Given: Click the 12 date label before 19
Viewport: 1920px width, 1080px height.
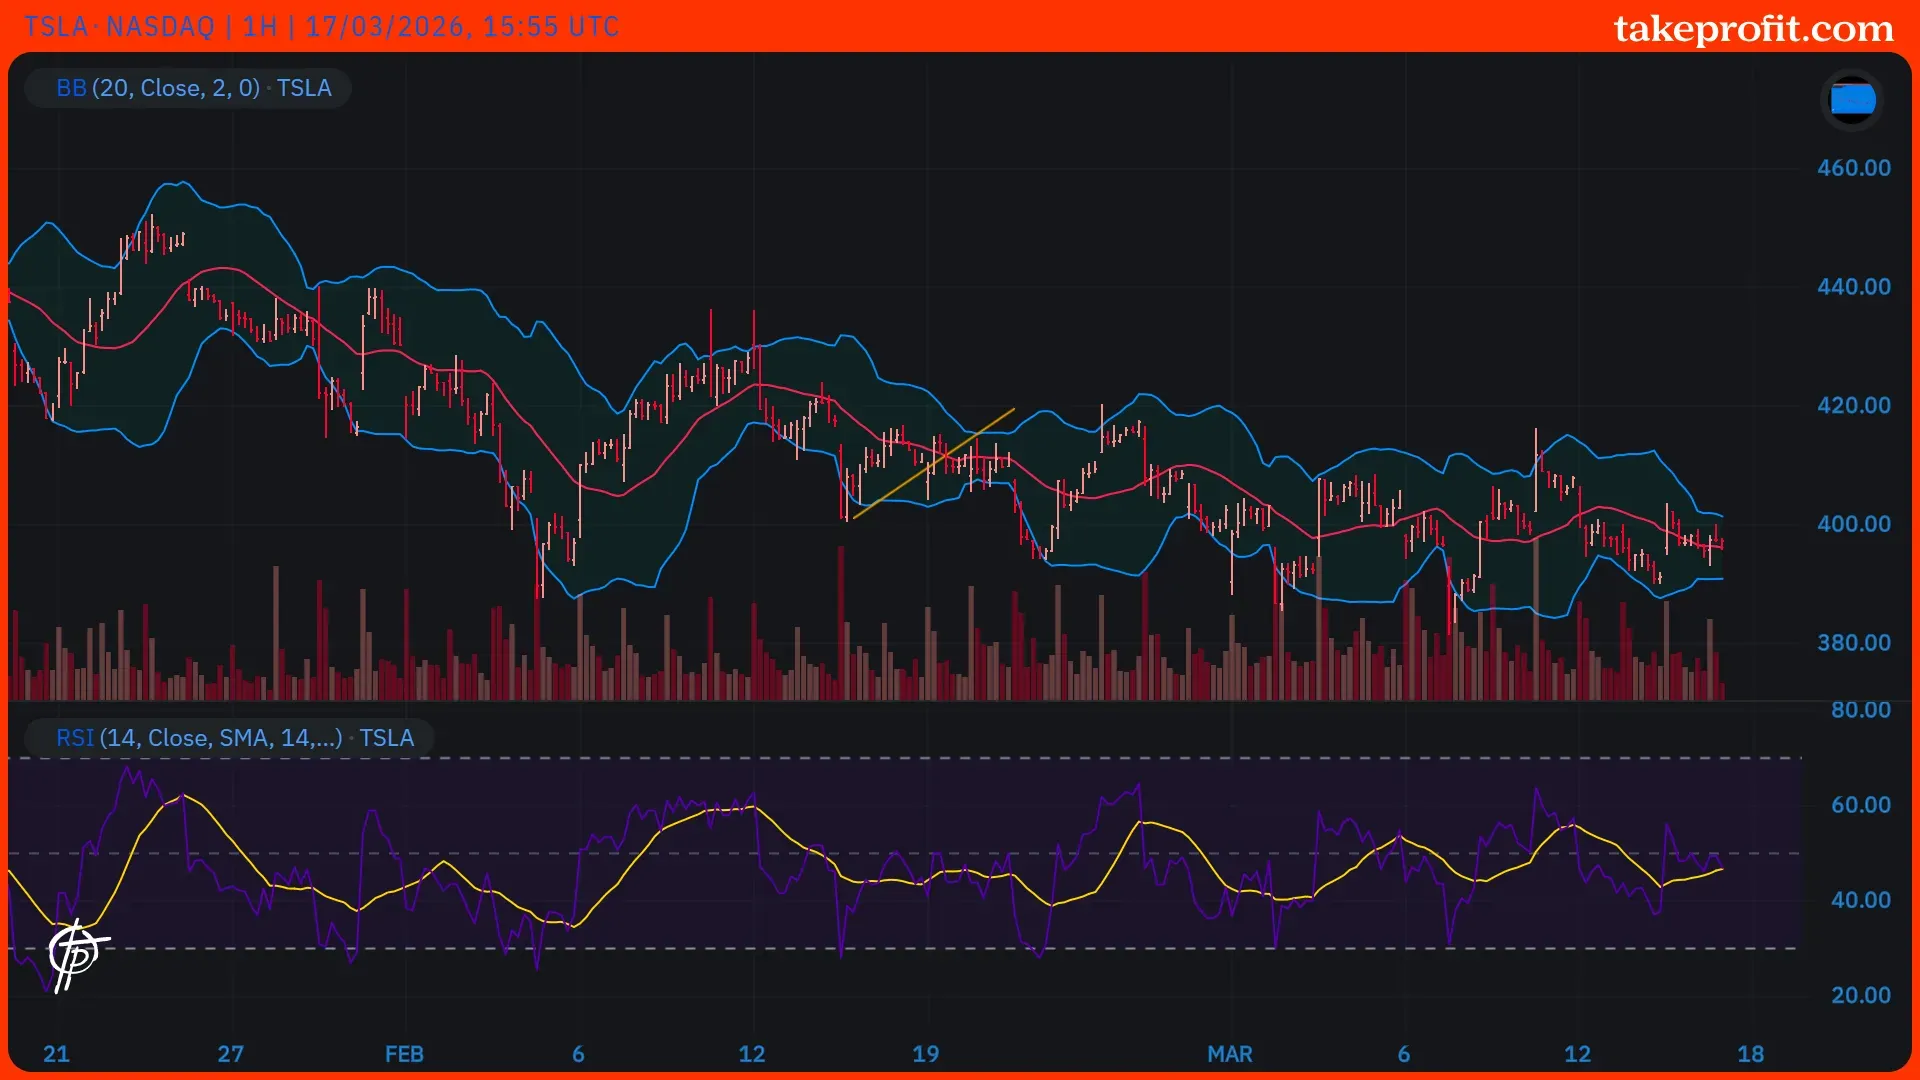Looking at the screenshot, I should tap(751, 1054).
